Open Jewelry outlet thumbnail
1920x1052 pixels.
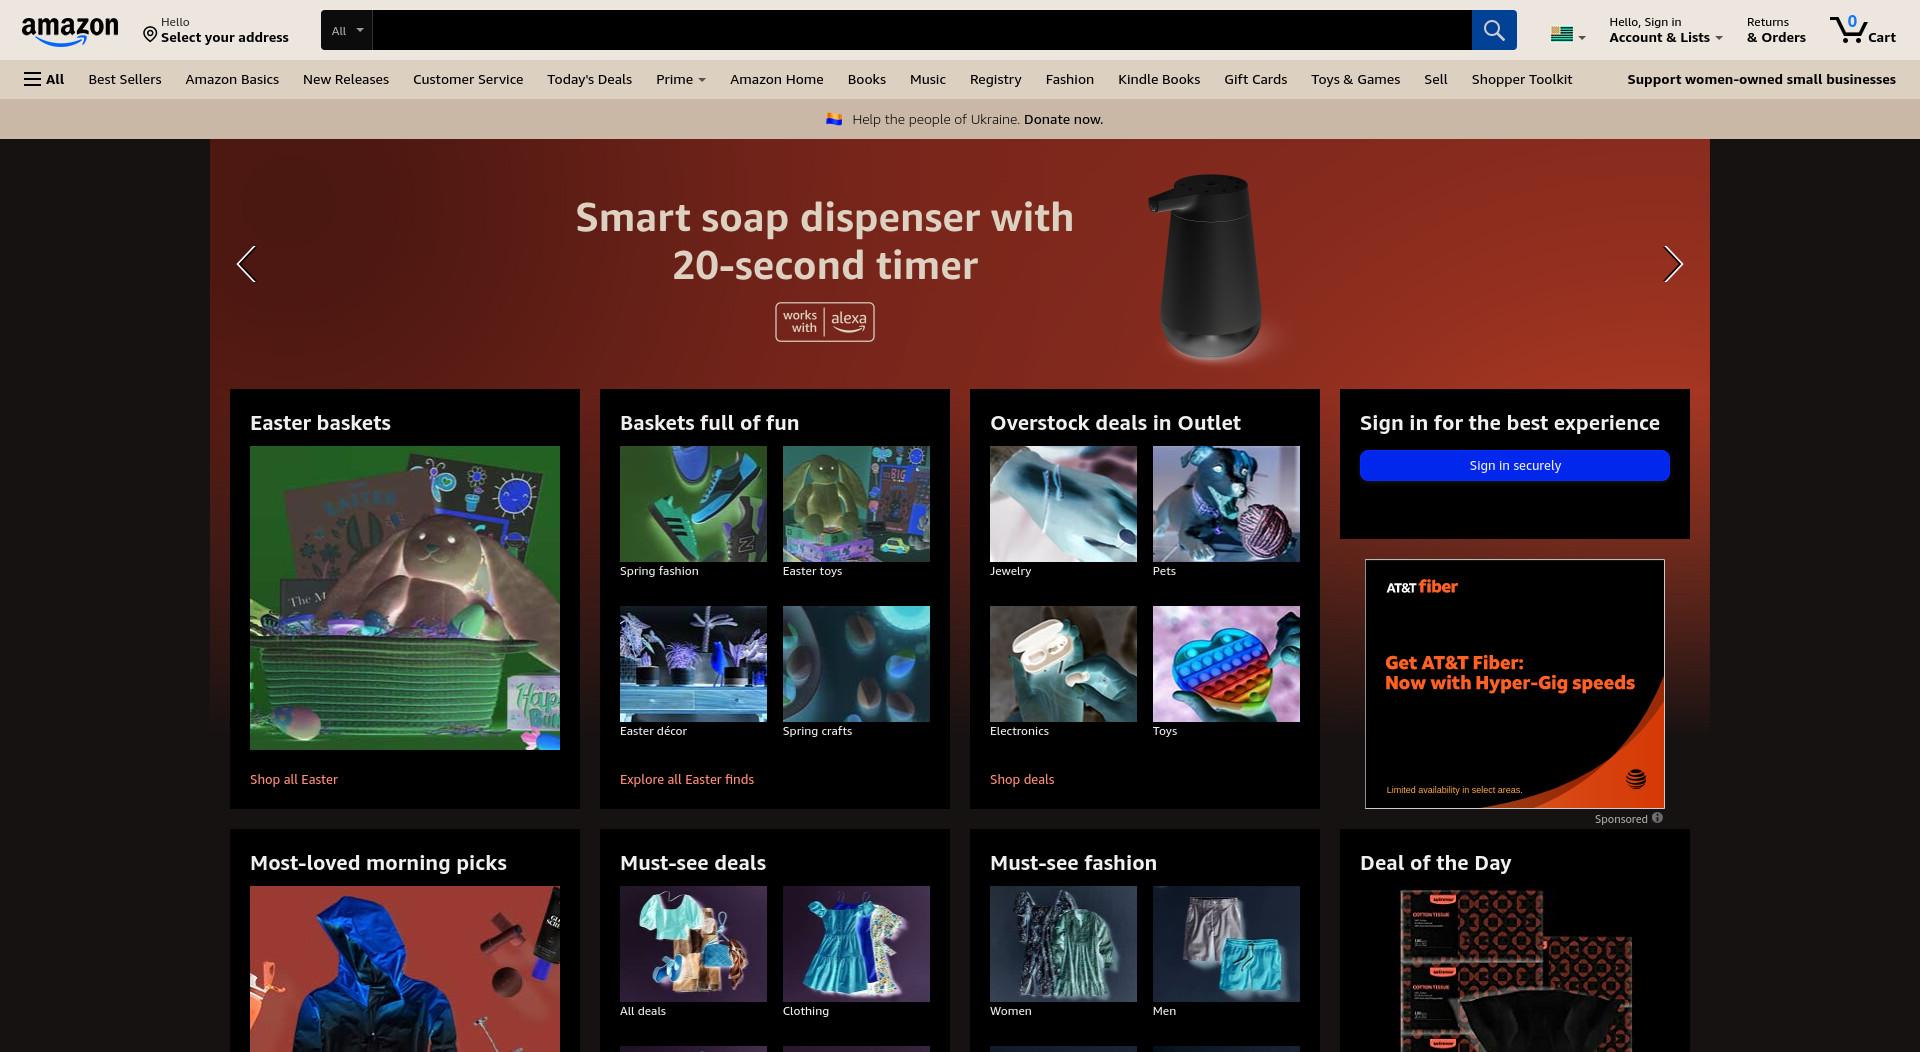(1063, 504)
